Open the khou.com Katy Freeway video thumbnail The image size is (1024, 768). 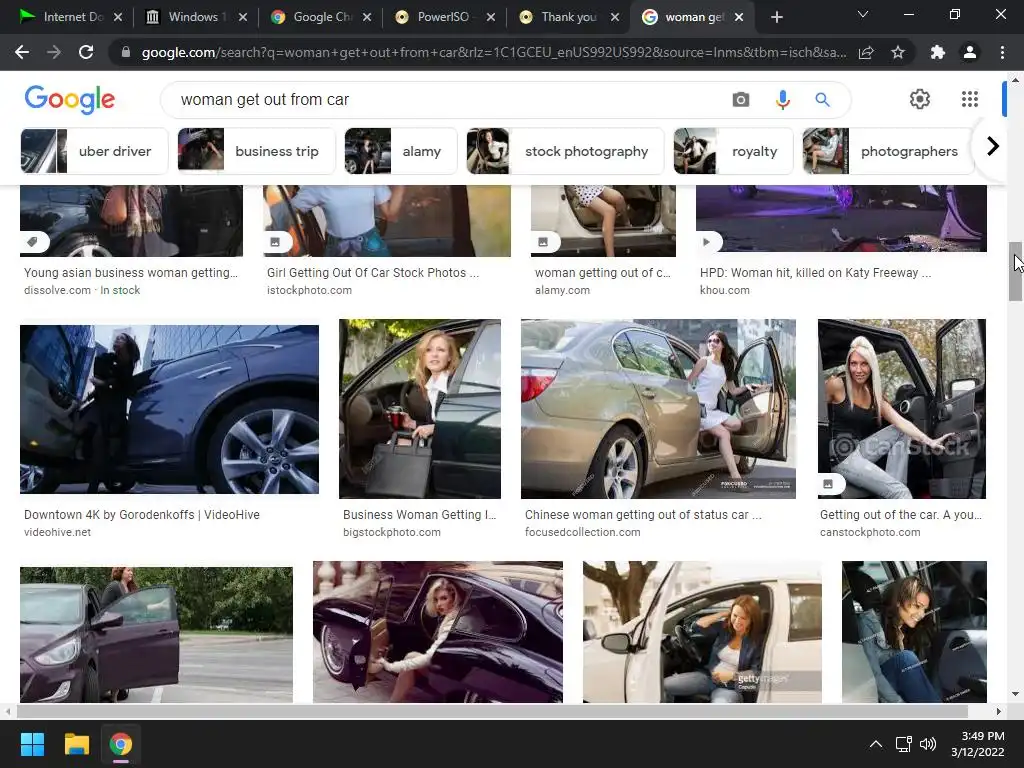pyautogui.click(x=841, y=218)
